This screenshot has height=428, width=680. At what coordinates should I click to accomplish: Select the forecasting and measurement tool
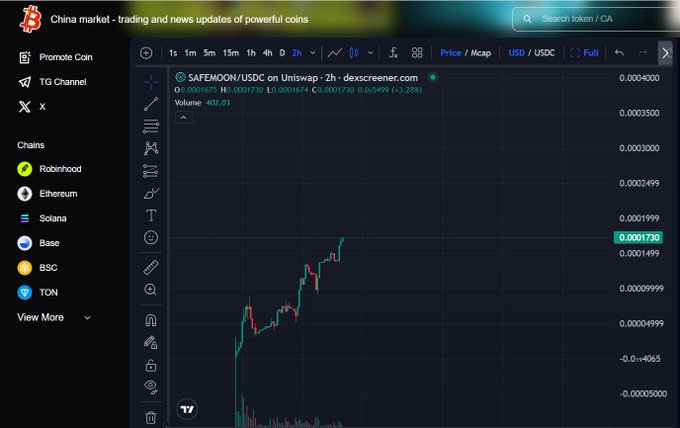151,171
